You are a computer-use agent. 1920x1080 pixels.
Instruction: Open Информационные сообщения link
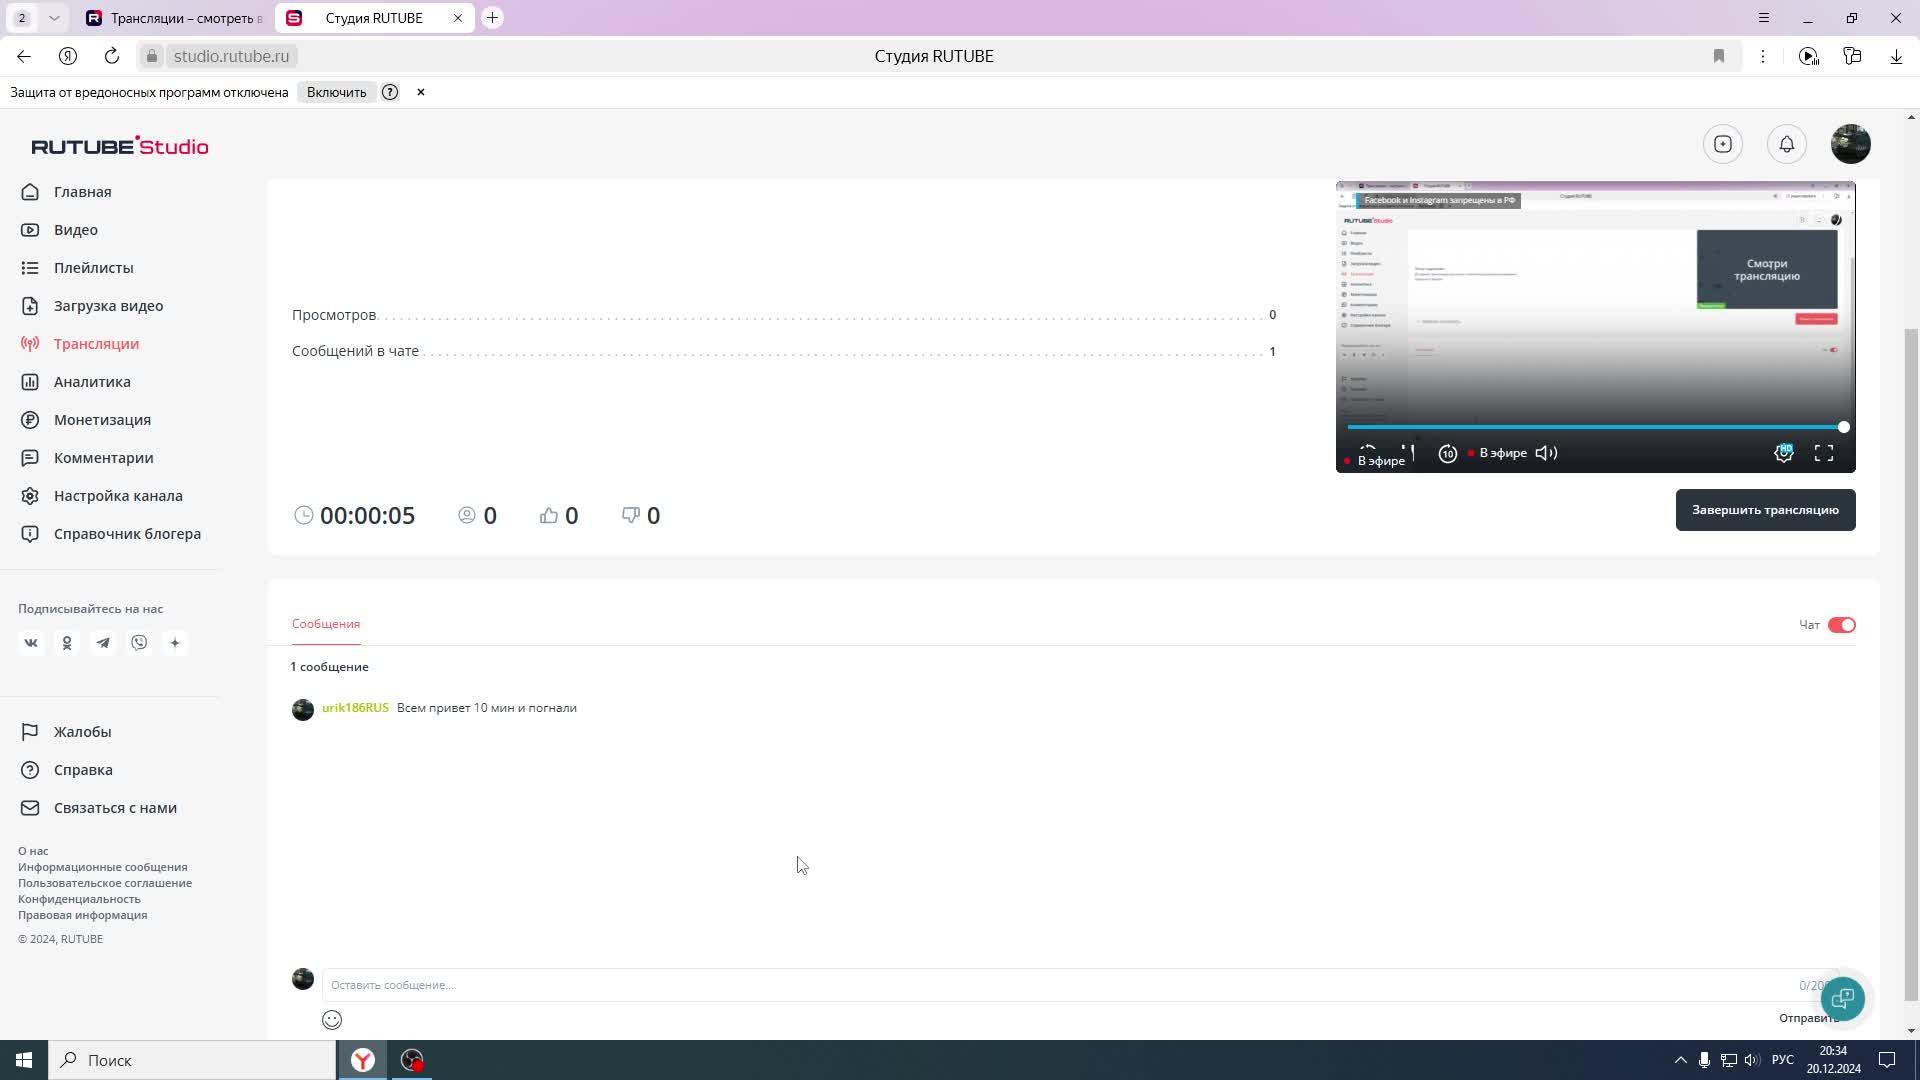(x=103, y=867)
